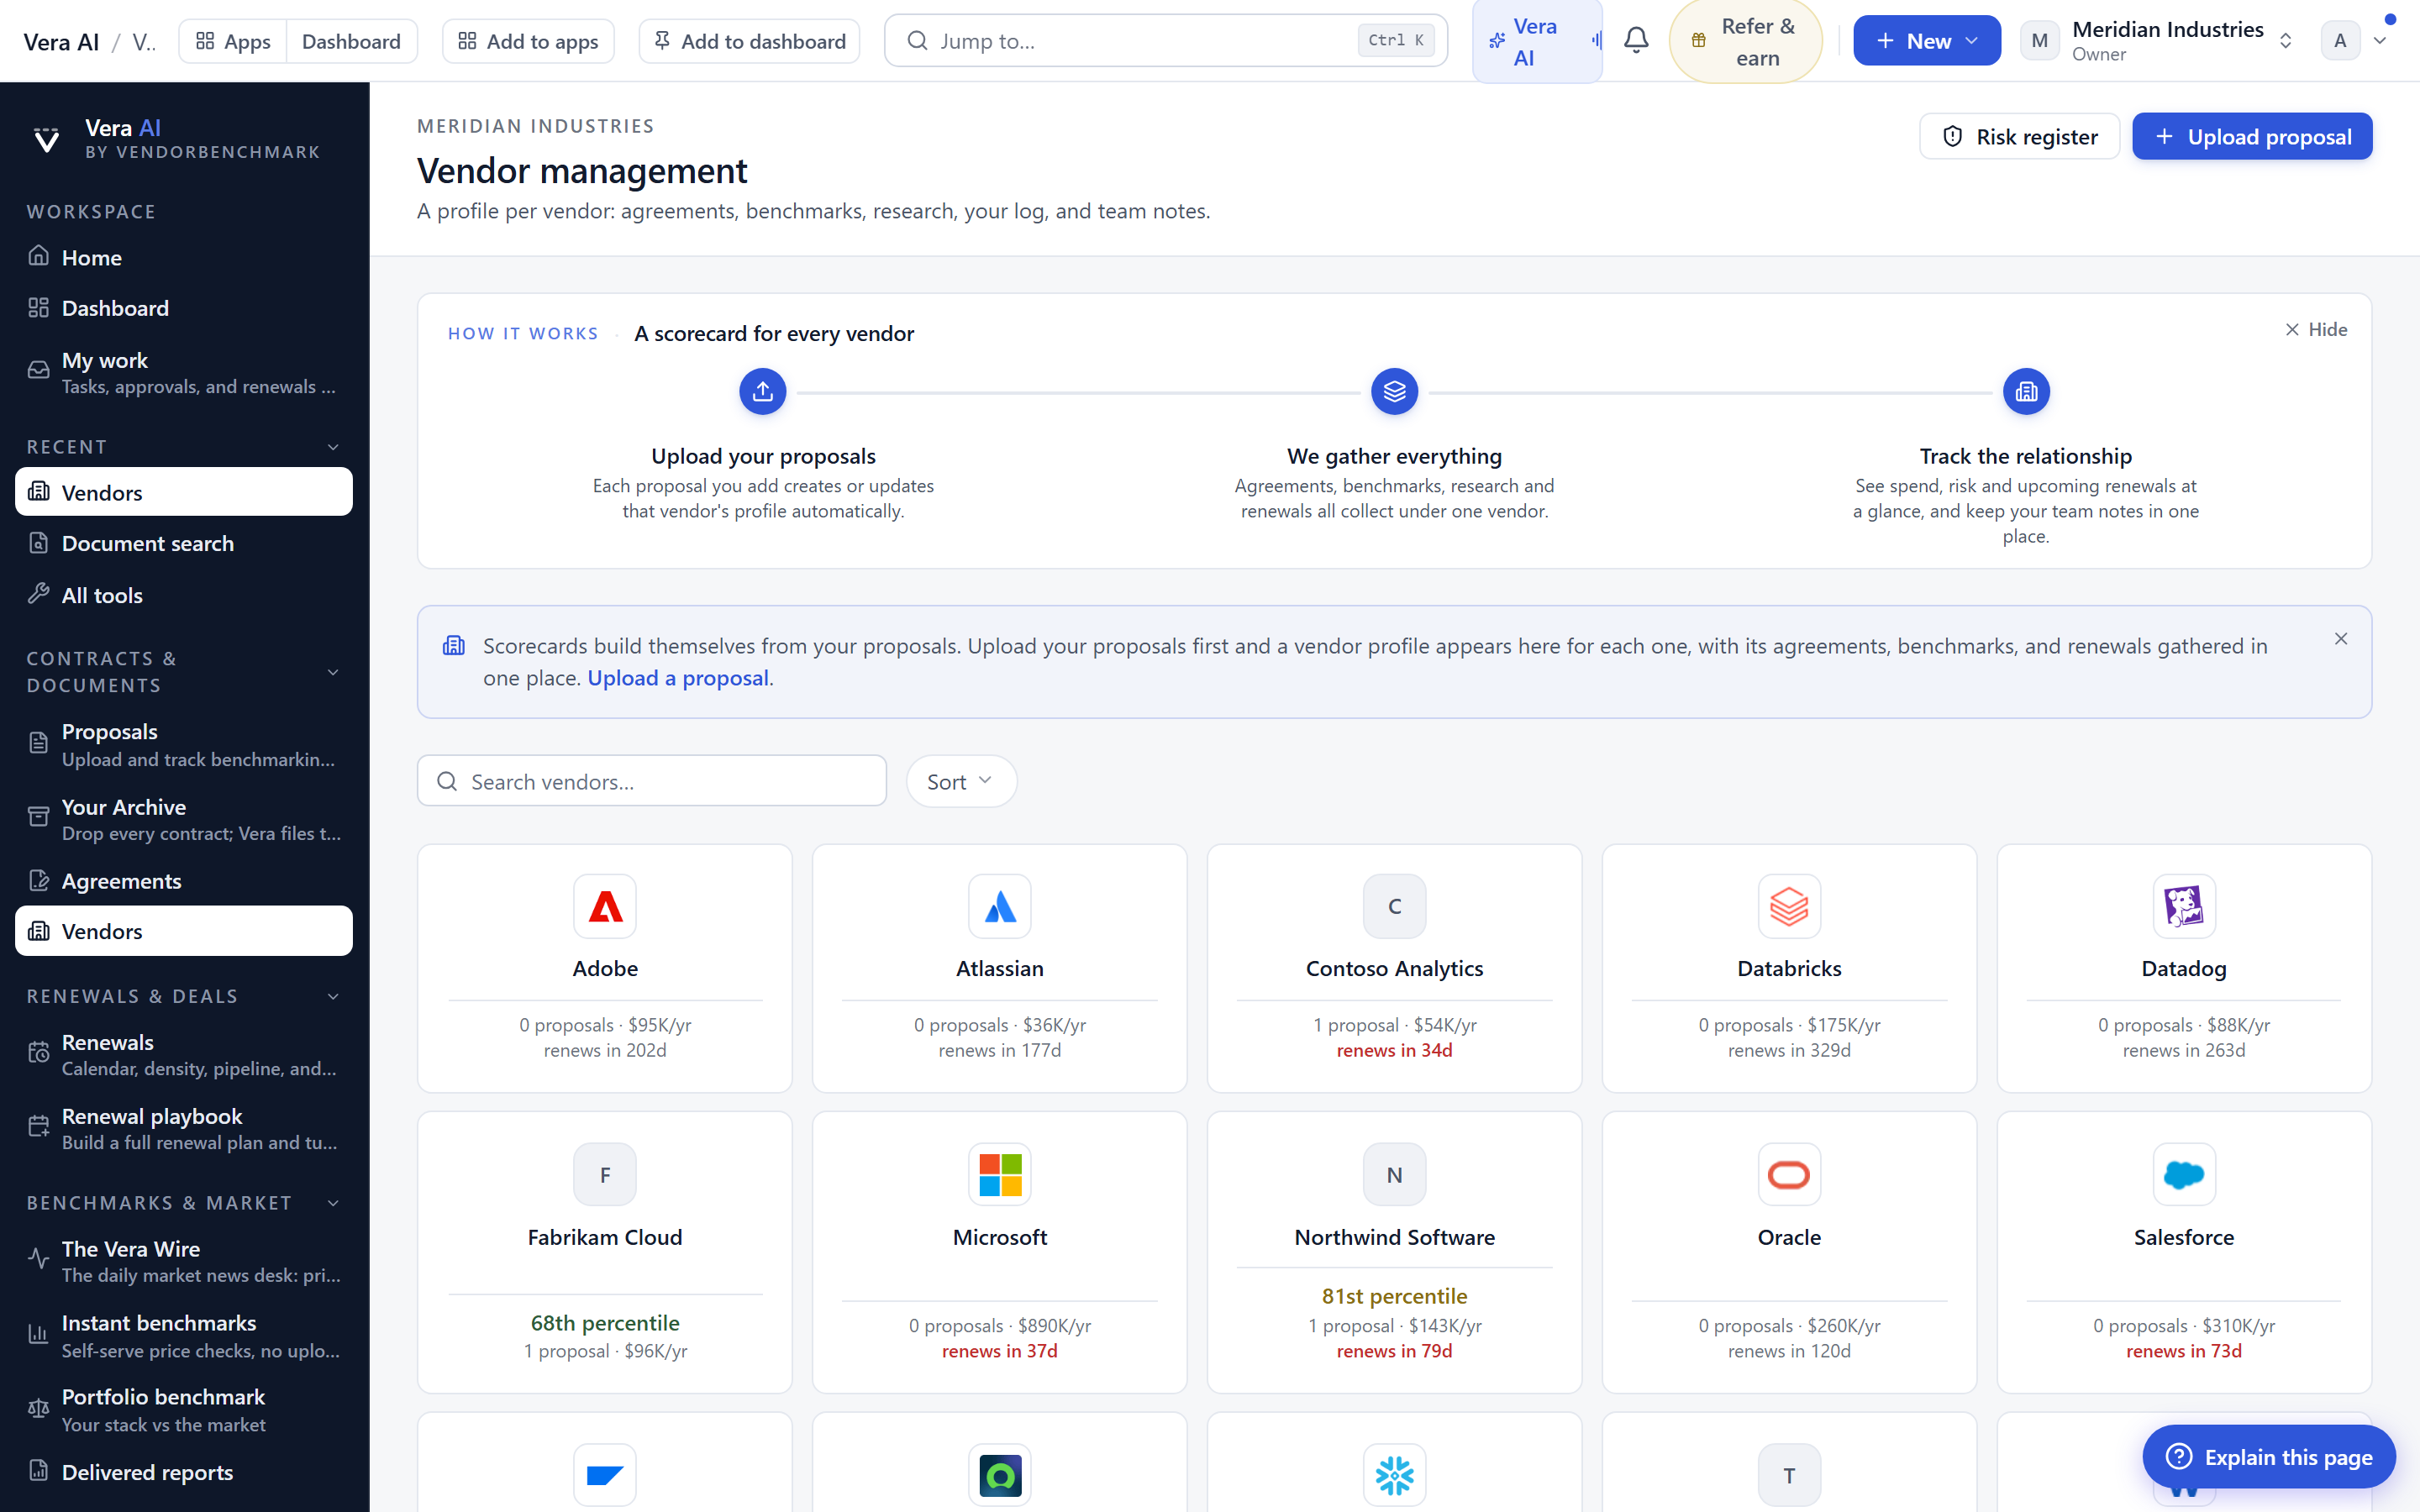2420x1512 pixels.
Task: Click the Fabrikam Cloud F avatar
Action: pos(605,1174)
